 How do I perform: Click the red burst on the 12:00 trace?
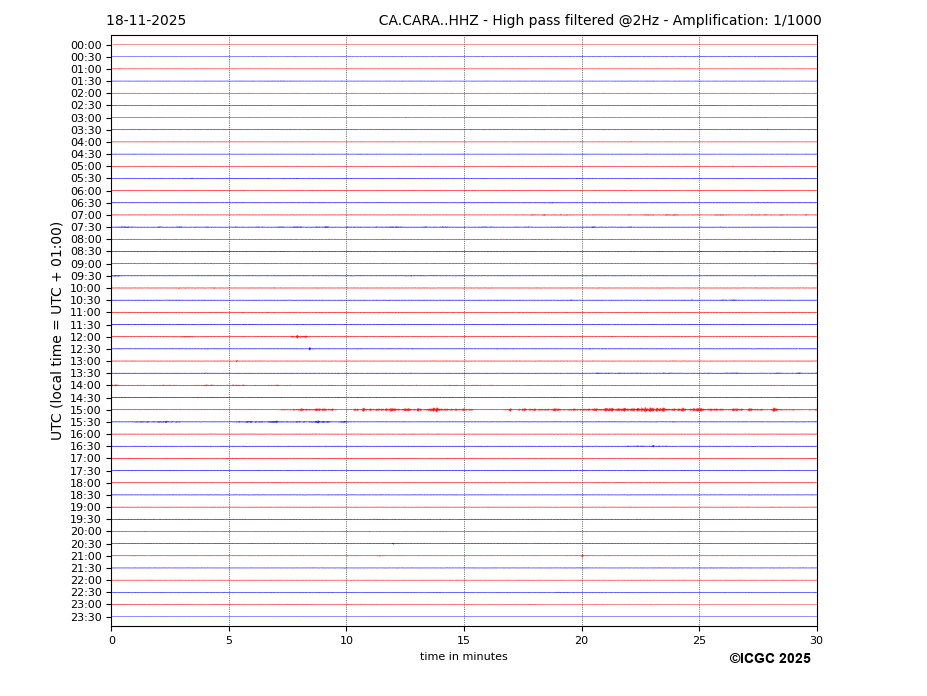click(298, 337)
